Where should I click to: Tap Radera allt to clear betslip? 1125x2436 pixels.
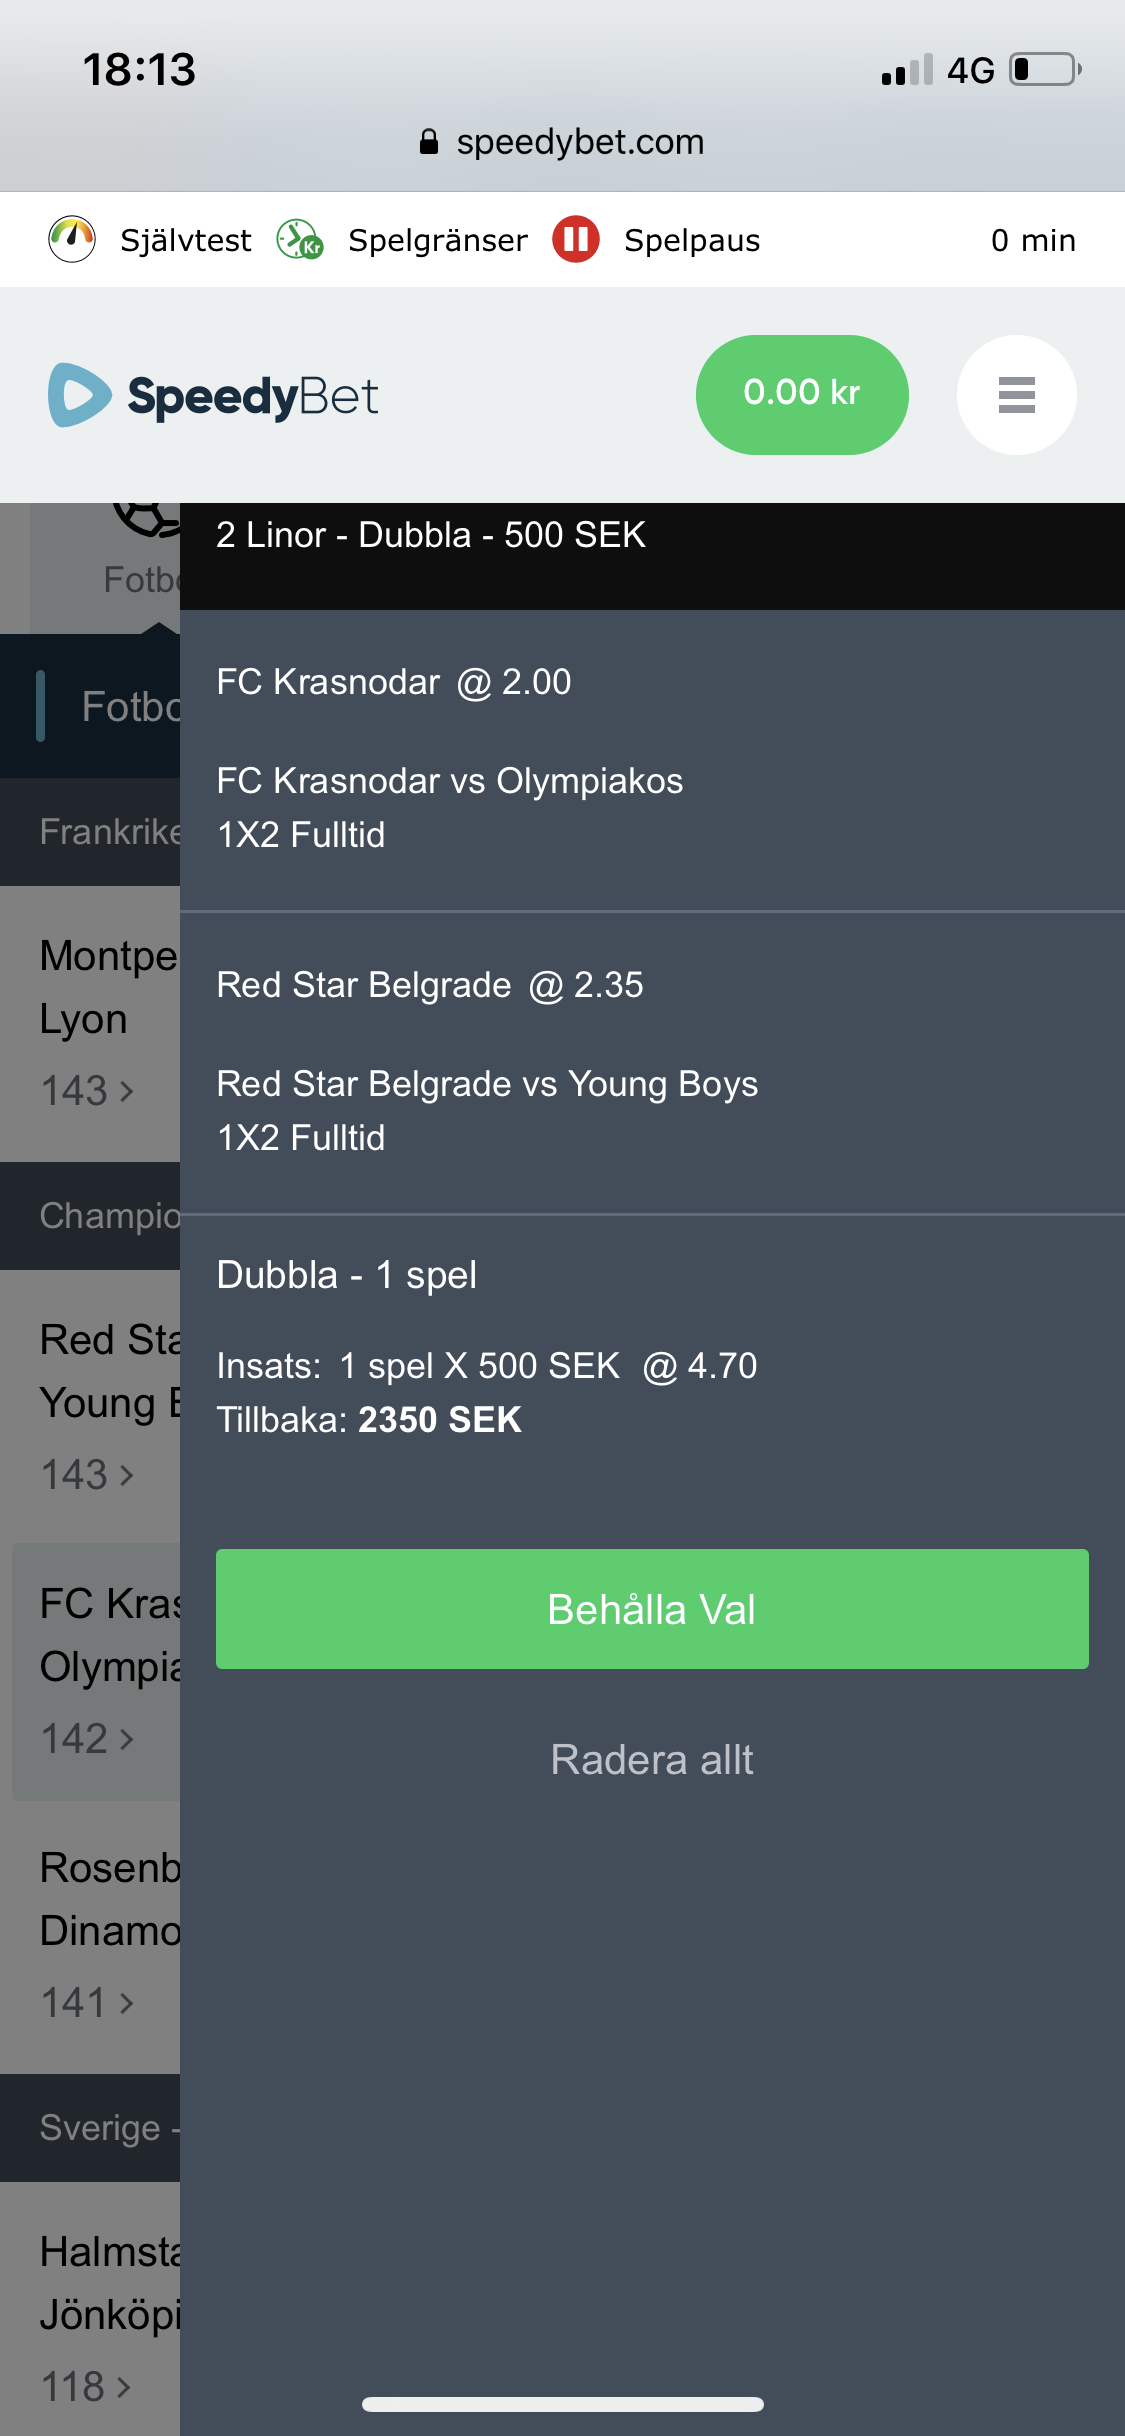point(652,1760)
